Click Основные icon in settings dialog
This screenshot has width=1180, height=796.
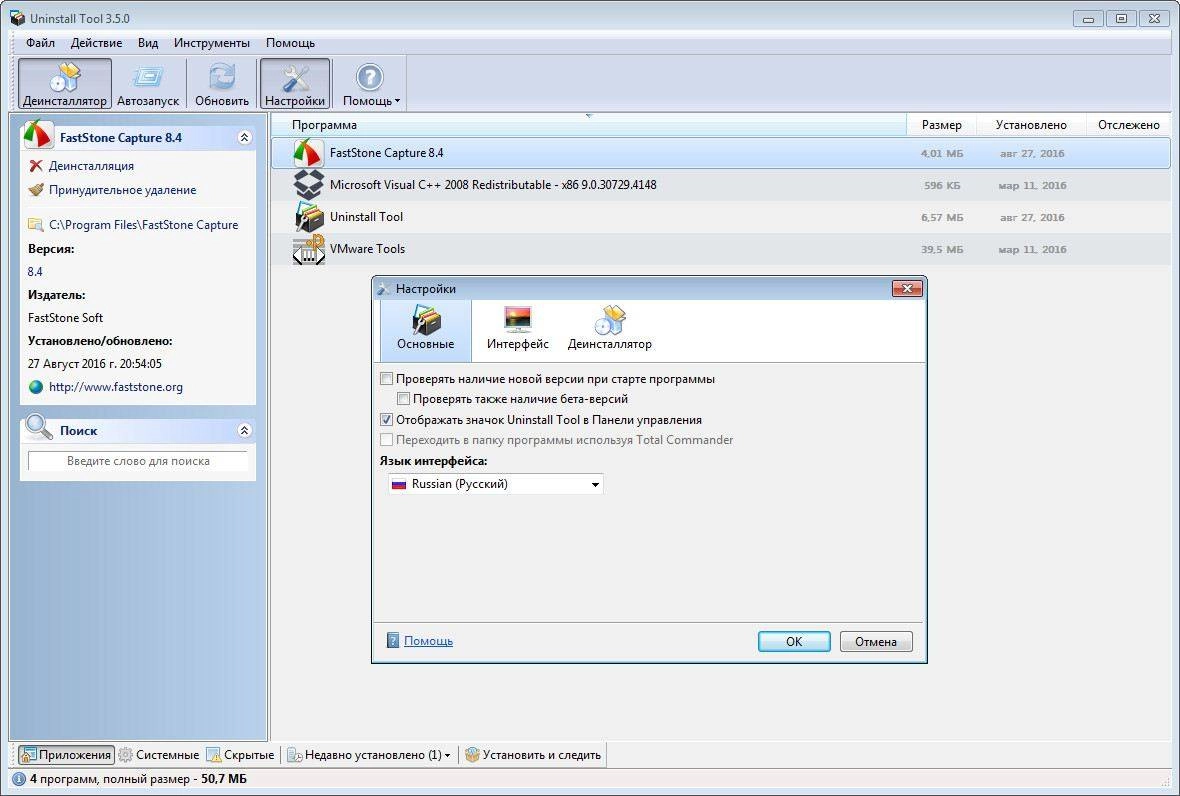tap(426, 321)
